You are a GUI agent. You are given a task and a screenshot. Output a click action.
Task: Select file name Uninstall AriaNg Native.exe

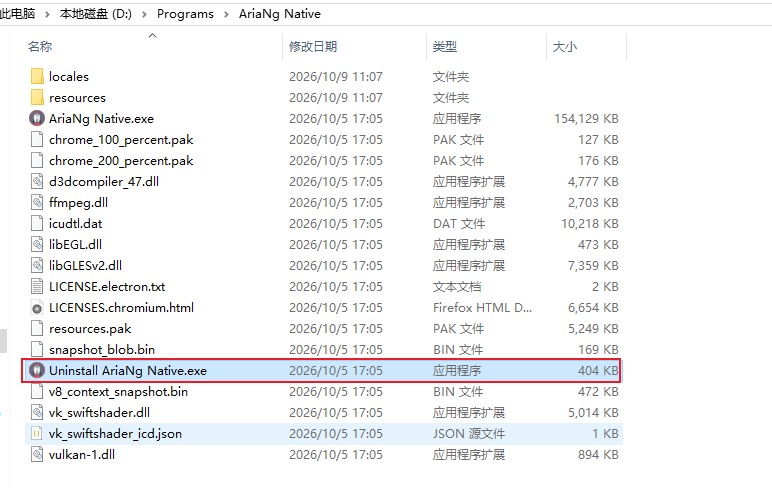pyautogui.click(x=128, y=370)
